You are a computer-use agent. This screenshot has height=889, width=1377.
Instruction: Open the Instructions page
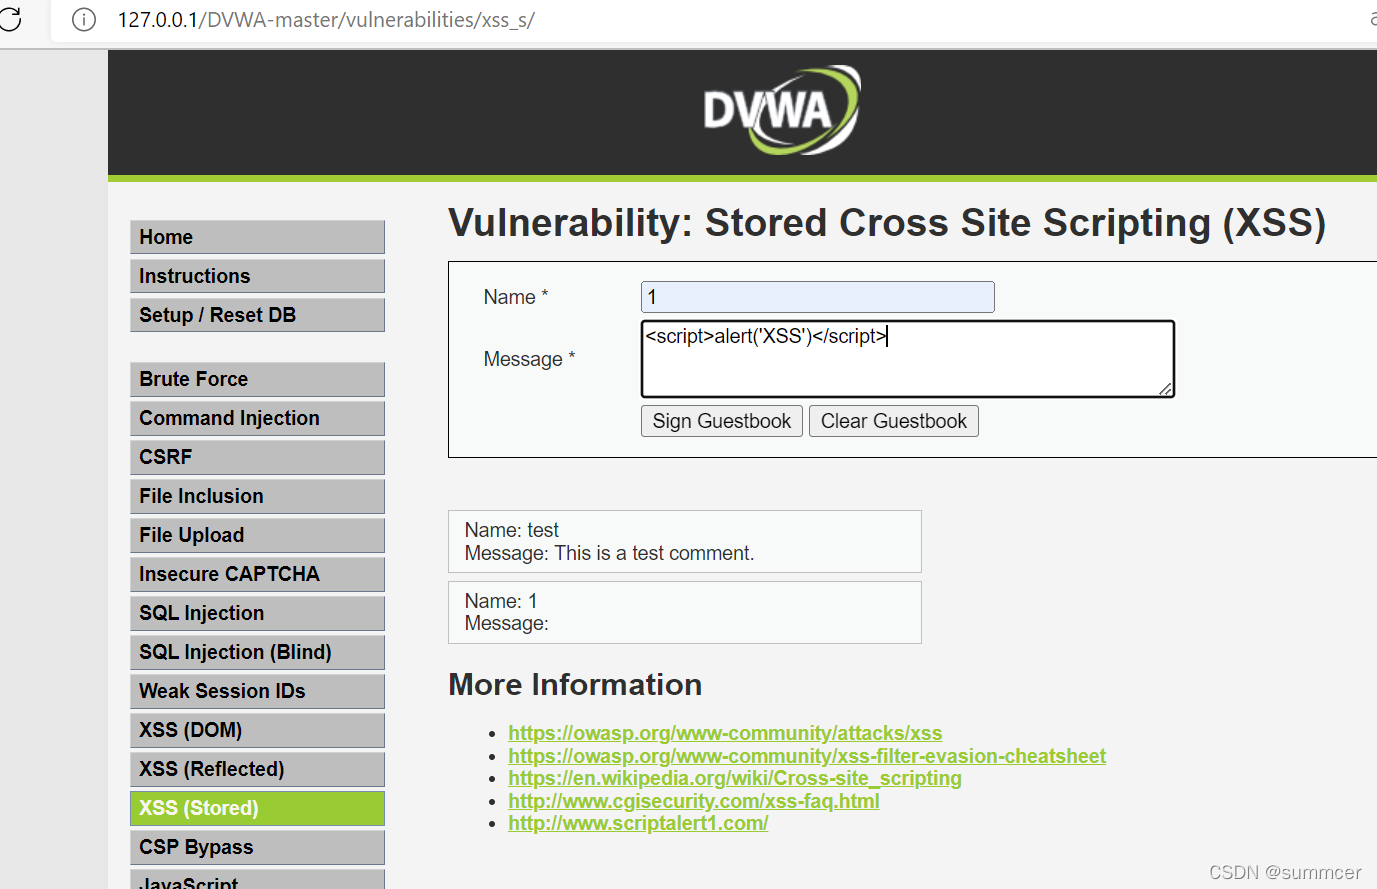257,276
